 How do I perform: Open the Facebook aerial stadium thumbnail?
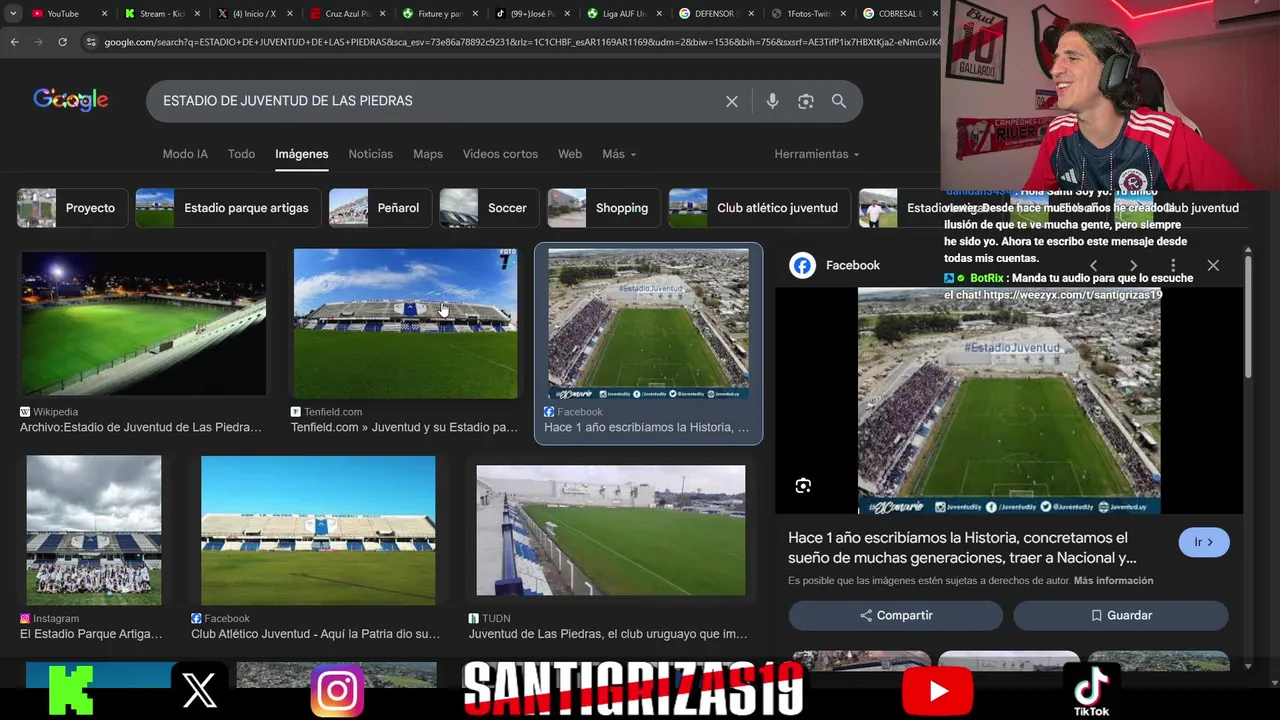[648, 324]
